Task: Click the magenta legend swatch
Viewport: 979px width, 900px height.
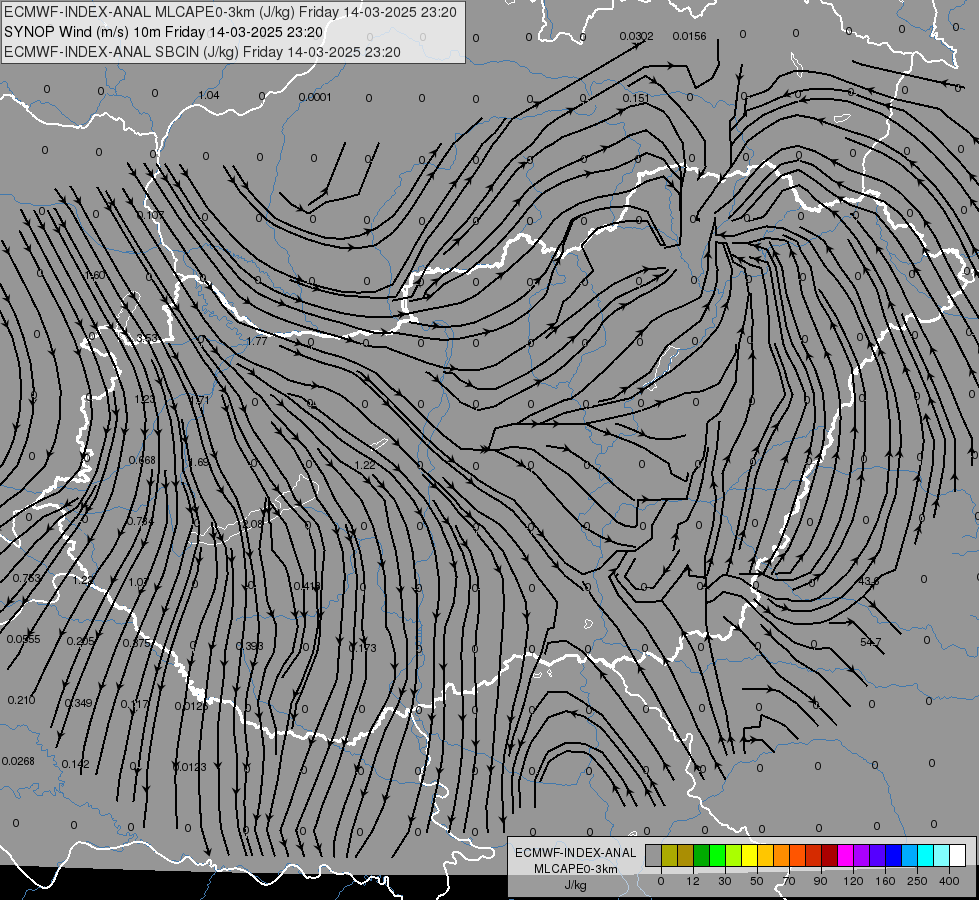Action: click(846, 855)
